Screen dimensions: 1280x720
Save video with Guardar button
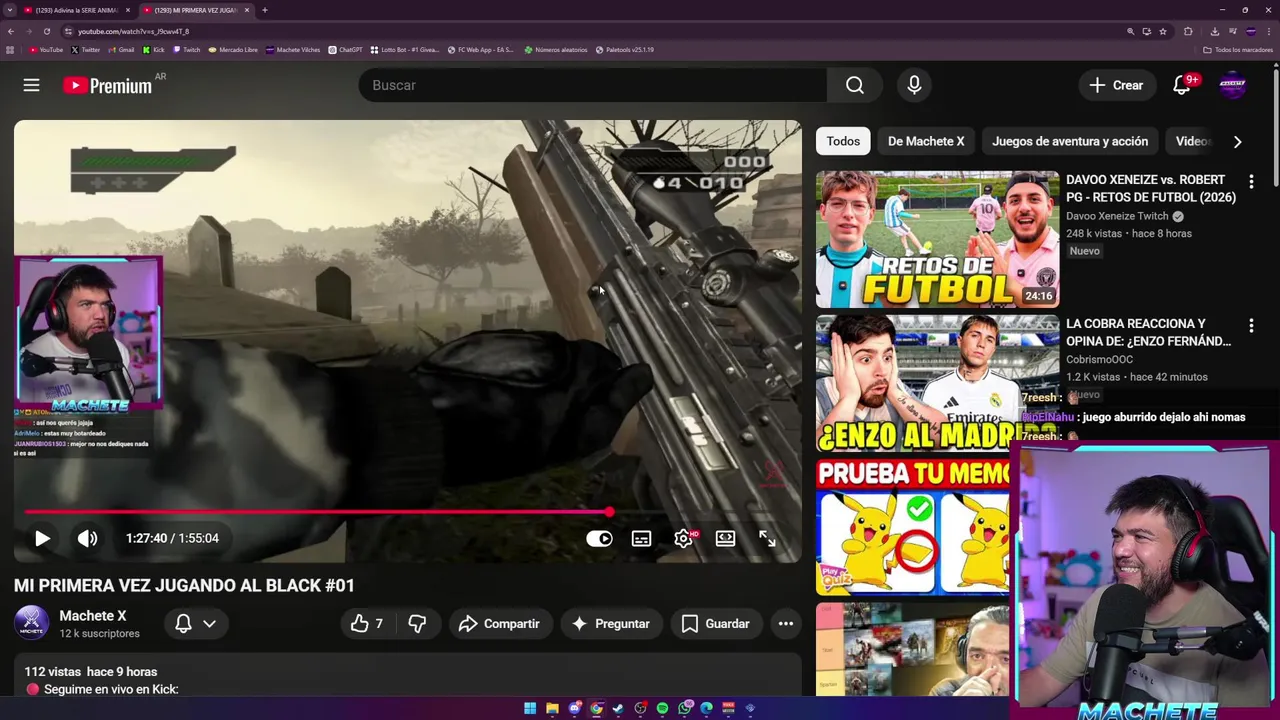[x=716, y=624]
